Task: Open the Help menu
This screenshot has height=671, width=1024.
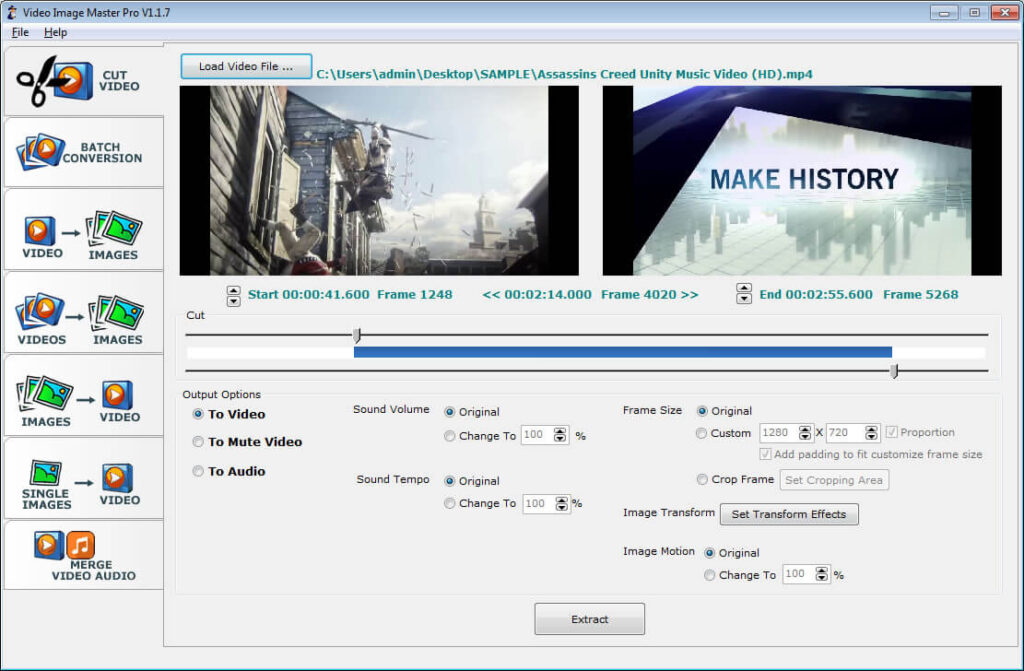Action: click(55, 32)
